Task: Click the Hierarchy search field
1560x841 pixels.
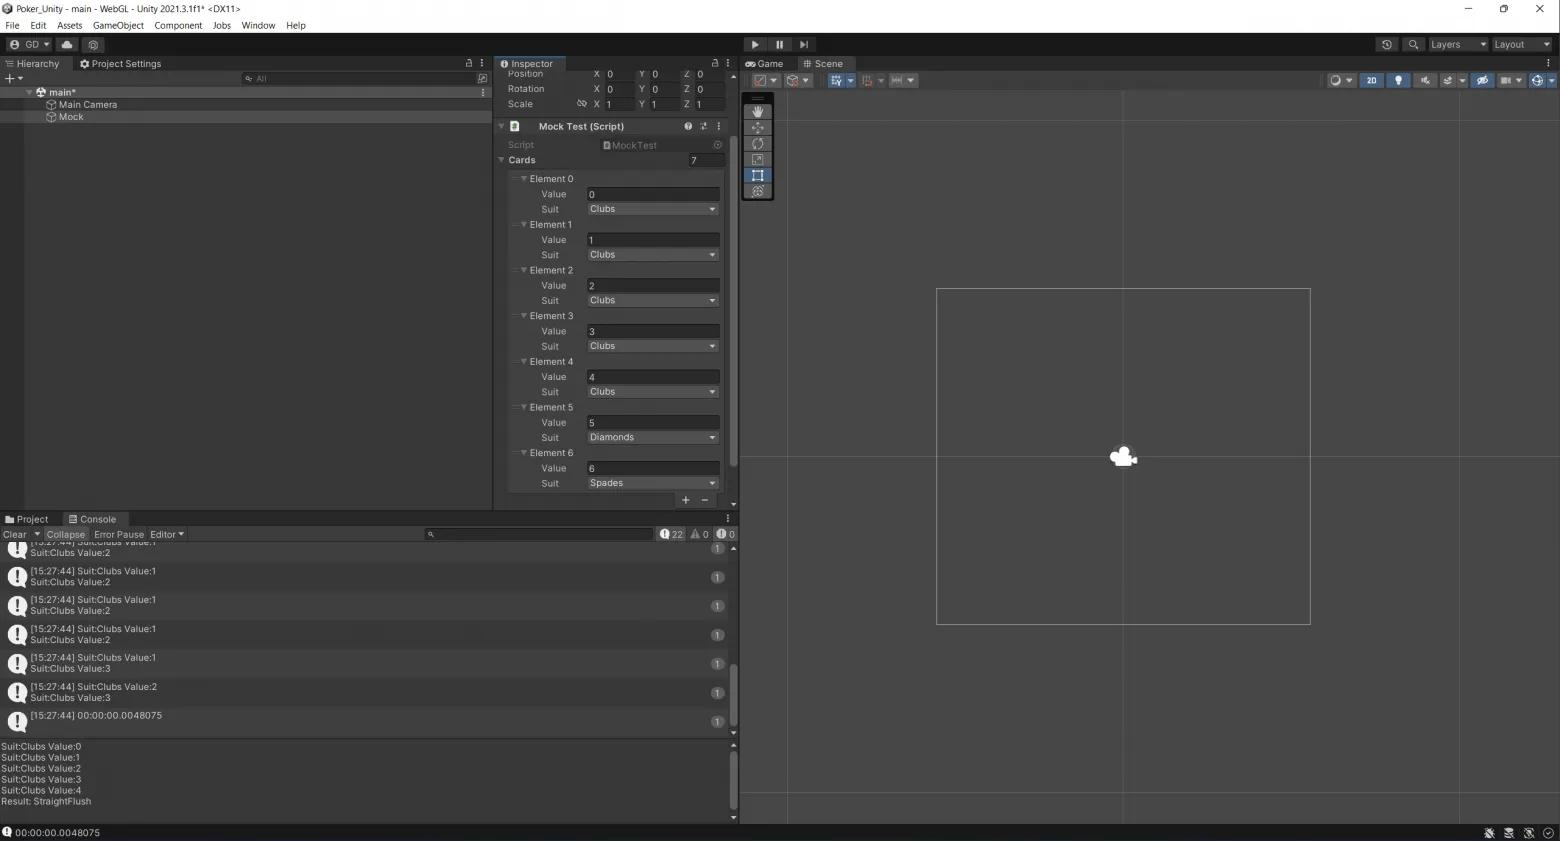Action: (360, 78)
